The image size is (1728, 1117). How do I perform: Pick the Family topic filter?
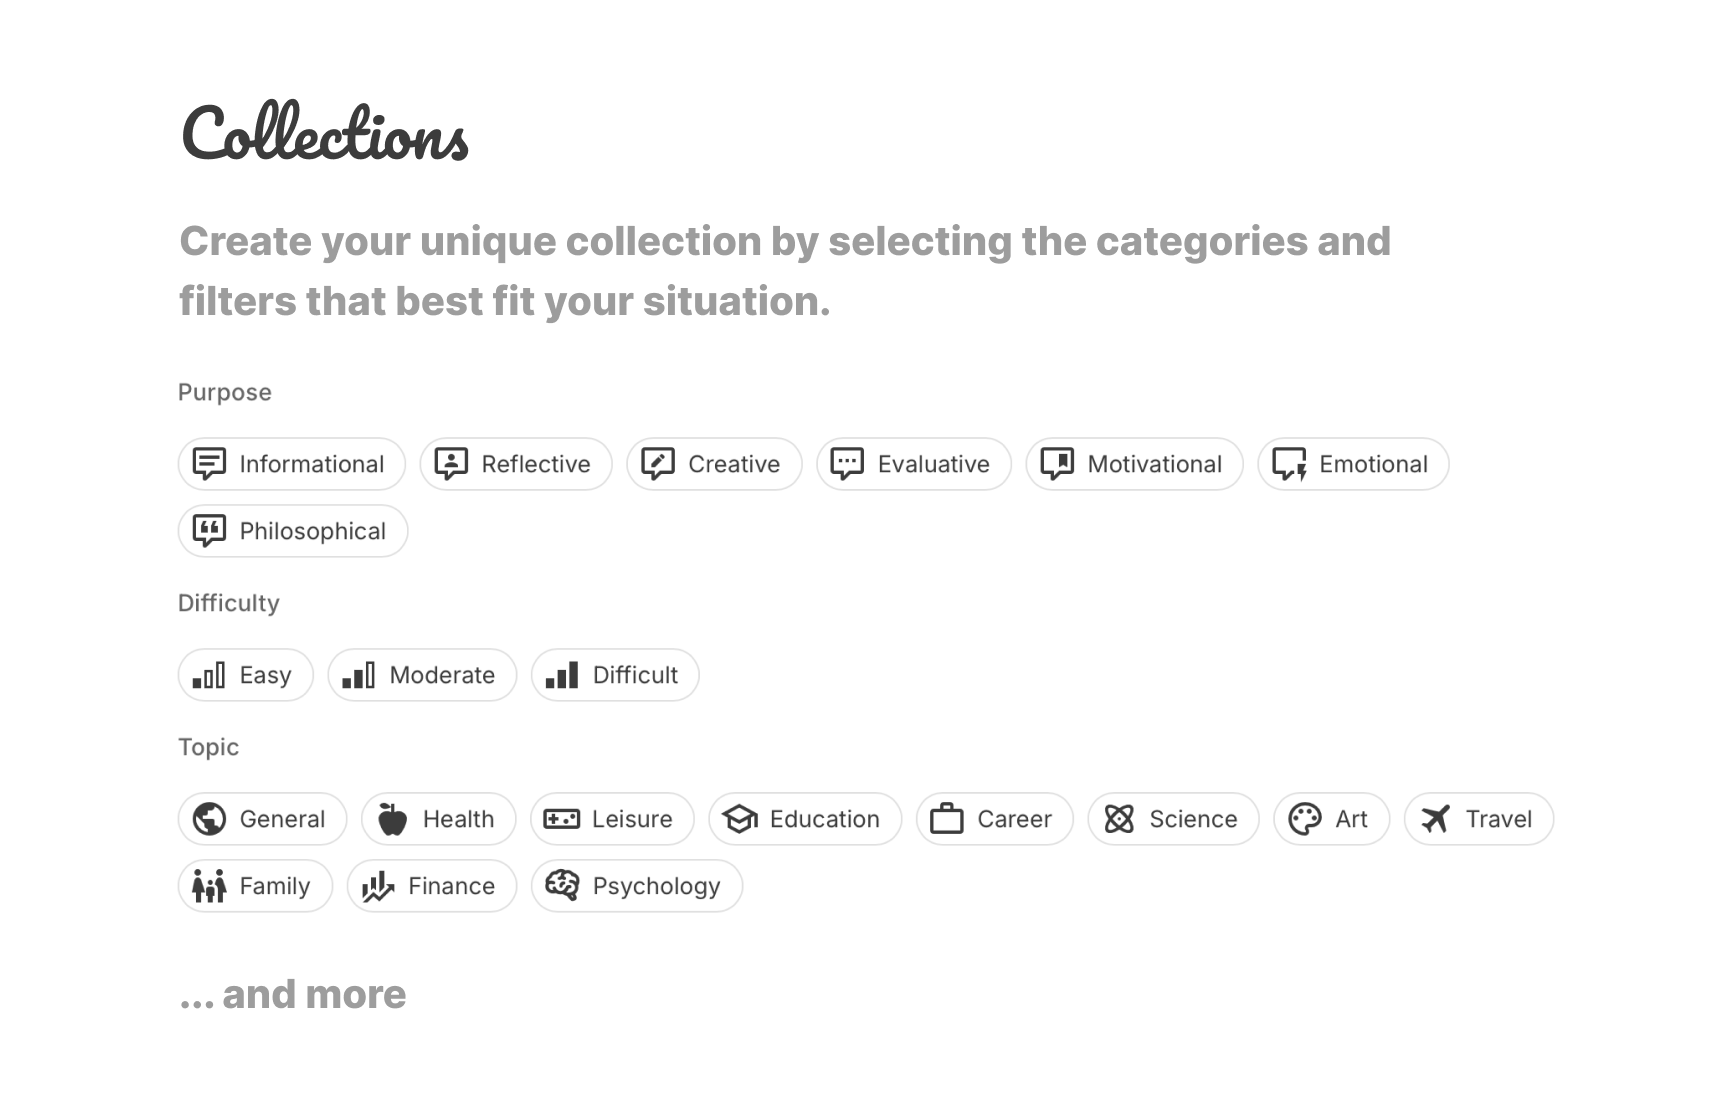pos(255,886)
